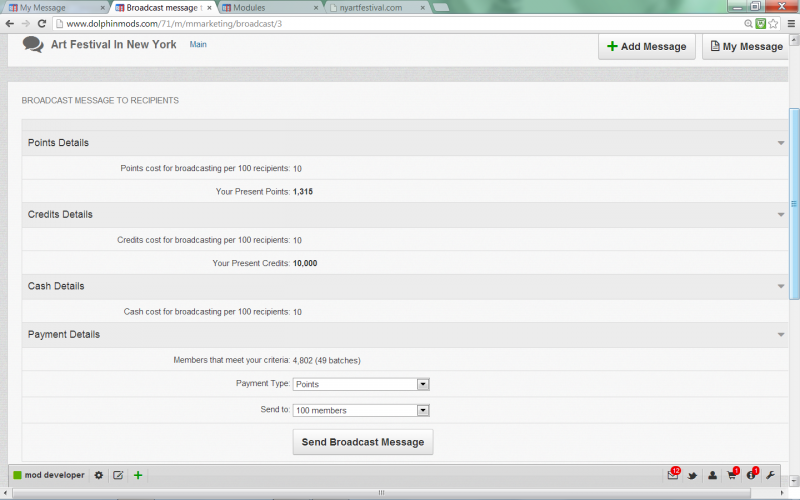Open a new browser tab
Image resolution: width=800 pixels, height=500 pixels.
pos(441,8)
